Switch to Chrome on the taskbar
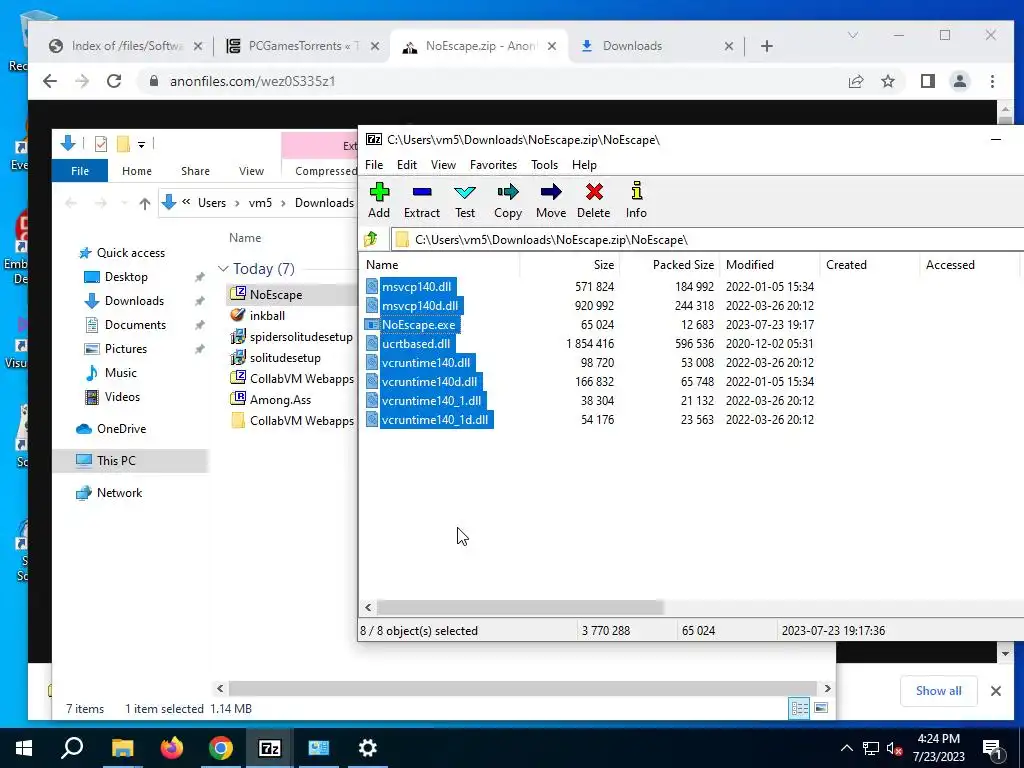The height and width of the screenshot is (768, 1024). pos(221,748)
